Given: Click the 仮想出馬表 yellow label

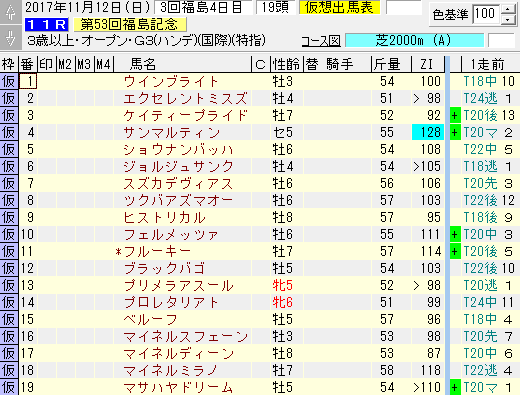Looking at the screenshot, I should [x=339, y=8].
